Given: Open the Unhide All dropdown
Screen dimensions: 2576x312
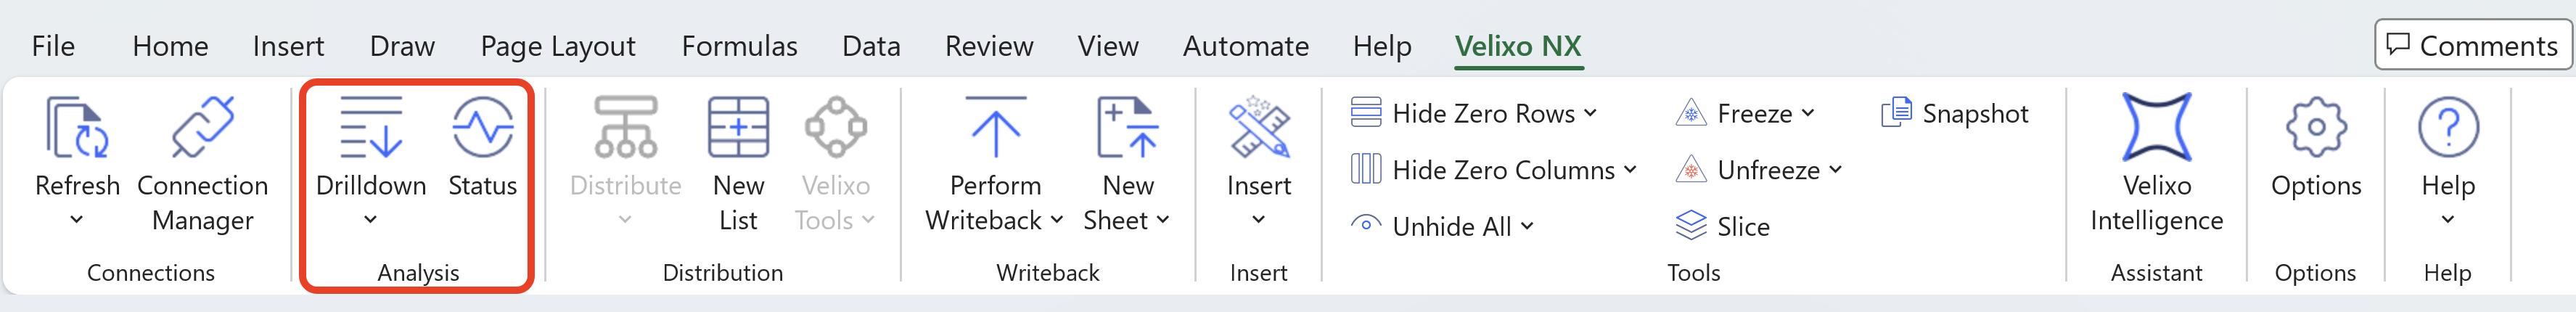Looking at the screenshot, I should 1528,227.
